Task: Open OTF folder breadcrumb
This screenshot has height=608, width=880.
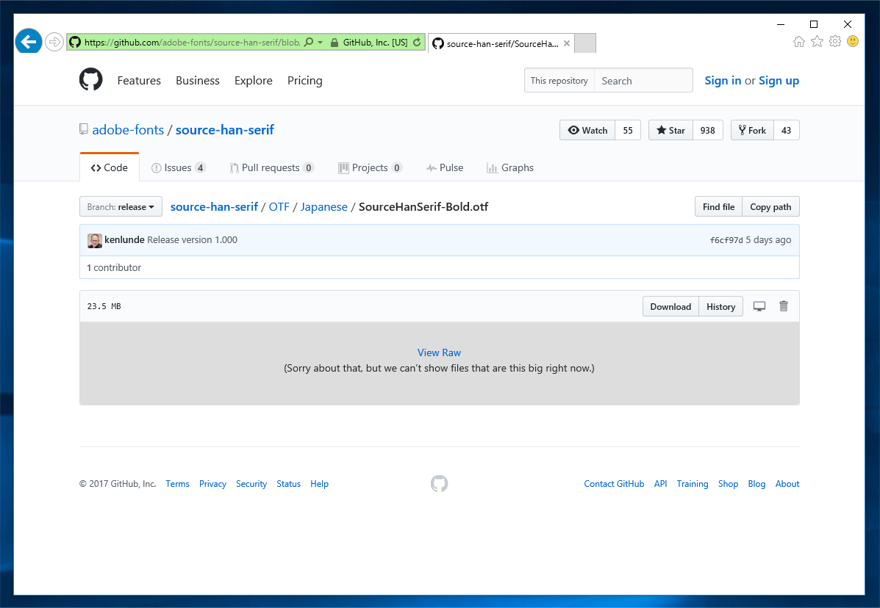Action: (x=279, y=207)
